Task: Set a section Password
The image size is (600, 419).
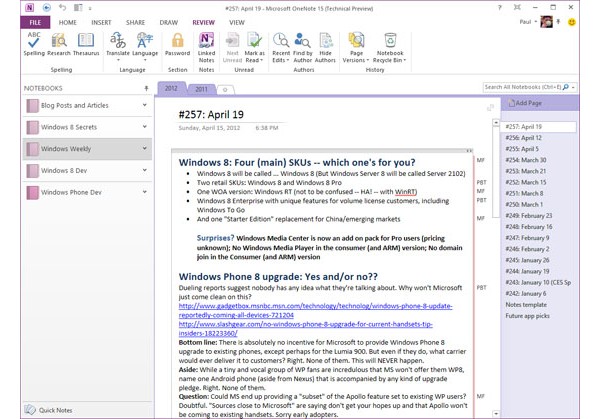Action: point(177,44)
